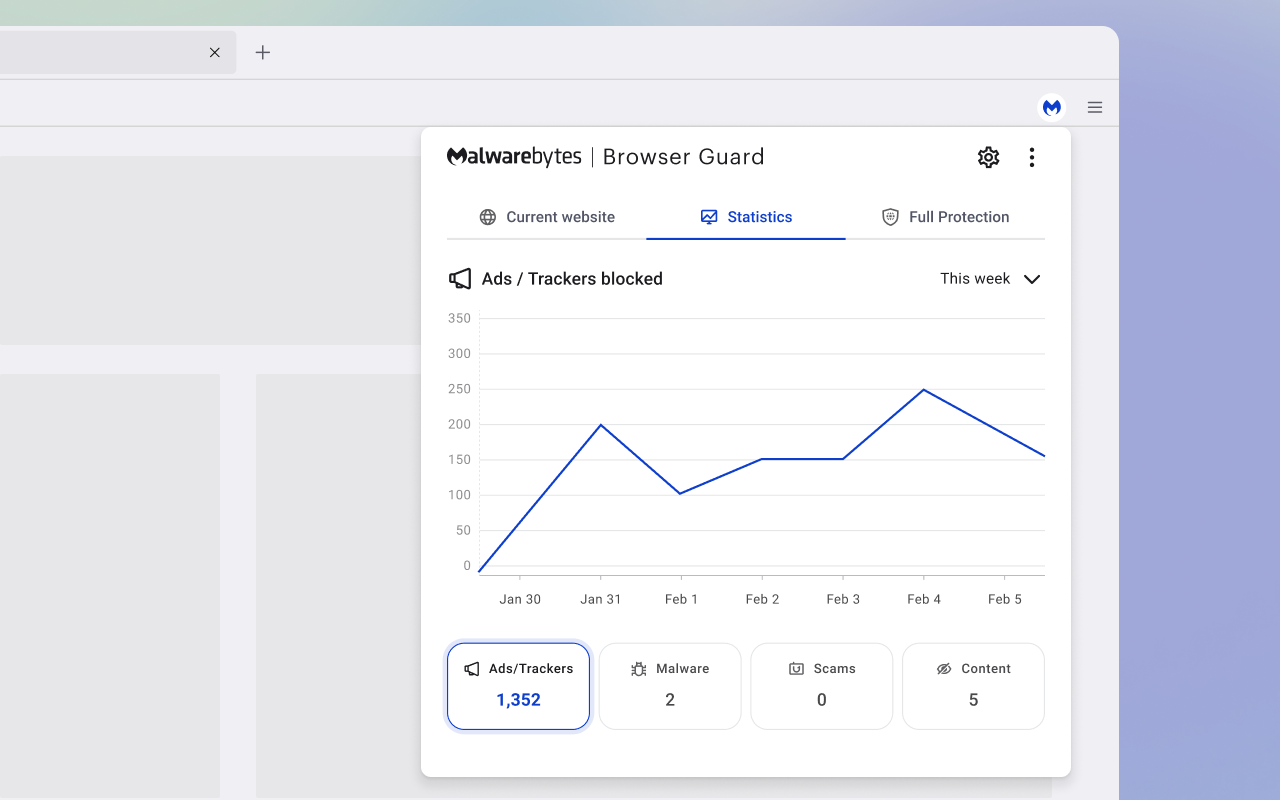Viewport: 1280px width, 800px height.
Task: Expand the This week chevron arrow
Action: [x=1032, y=279]
